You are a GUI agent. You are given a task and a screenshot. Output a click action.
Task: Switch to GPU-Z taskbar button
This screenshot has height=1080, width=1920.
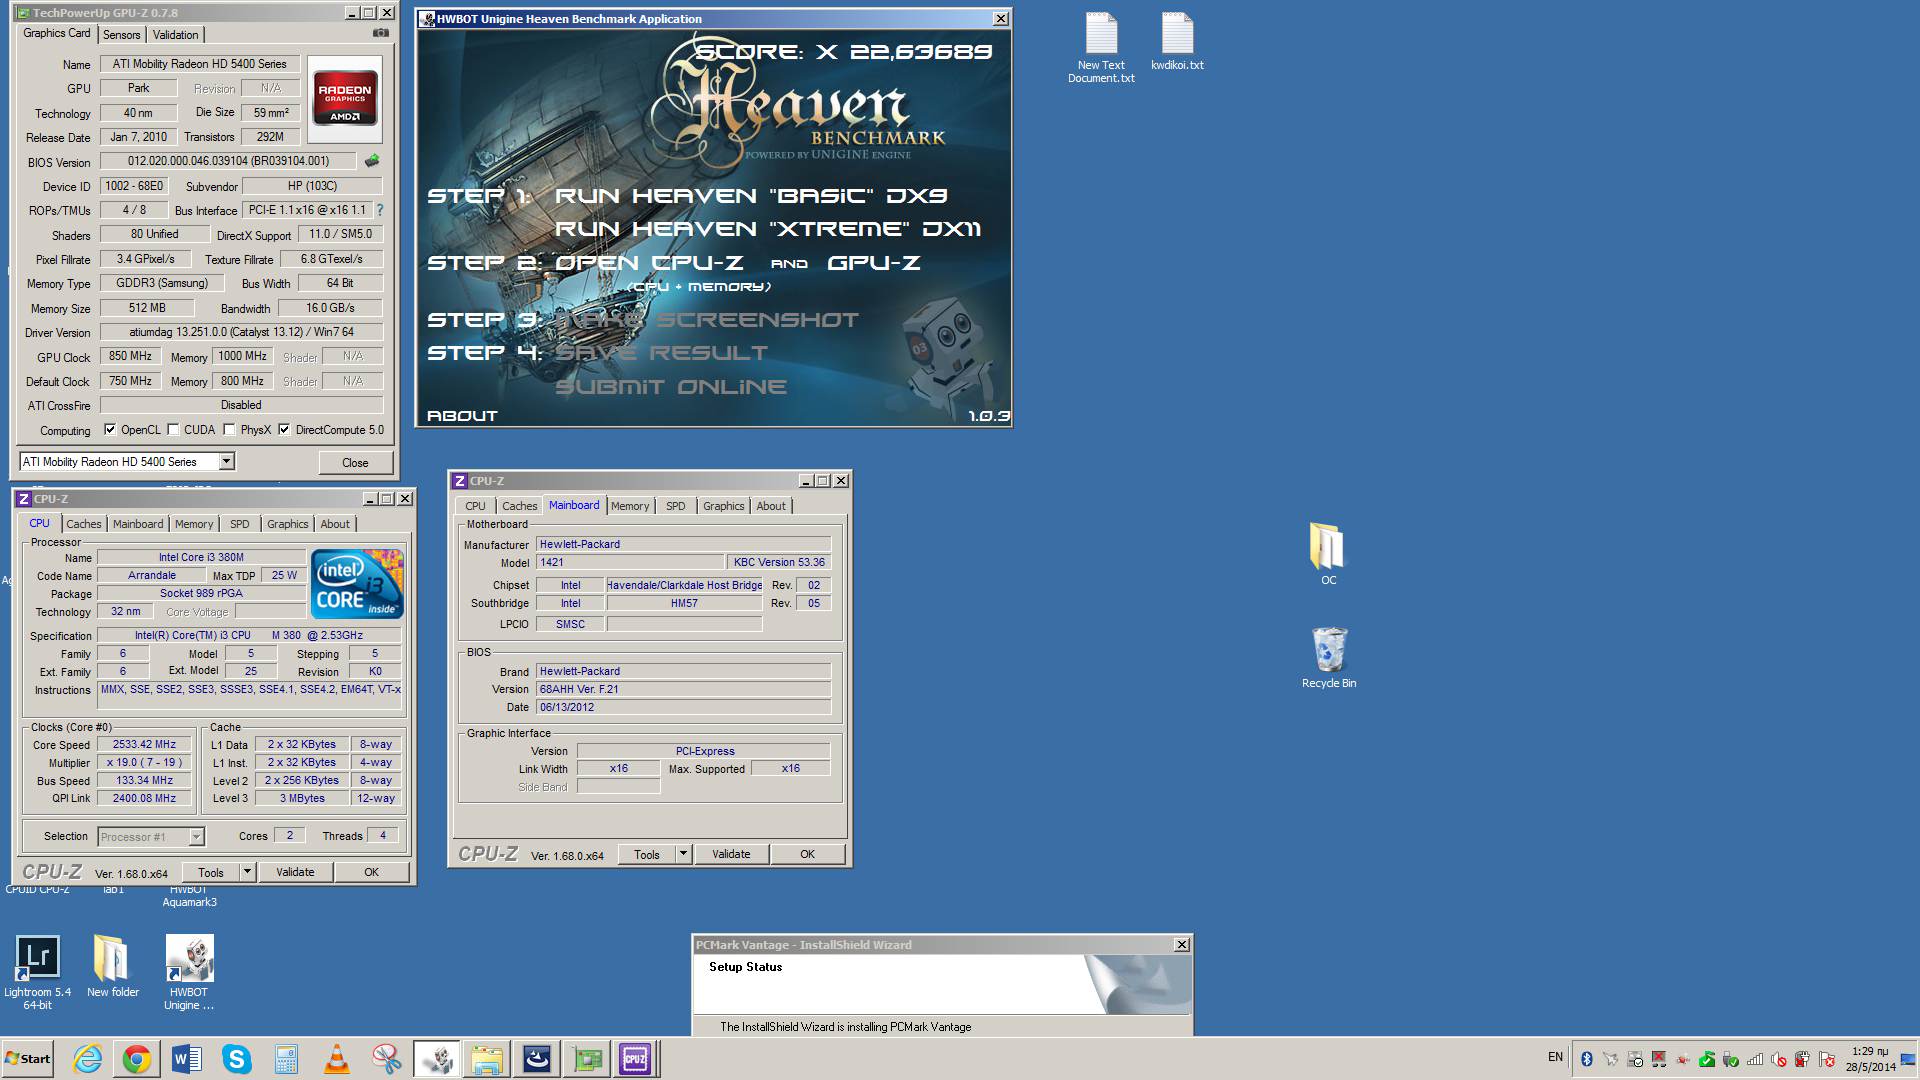(587, 1059)
